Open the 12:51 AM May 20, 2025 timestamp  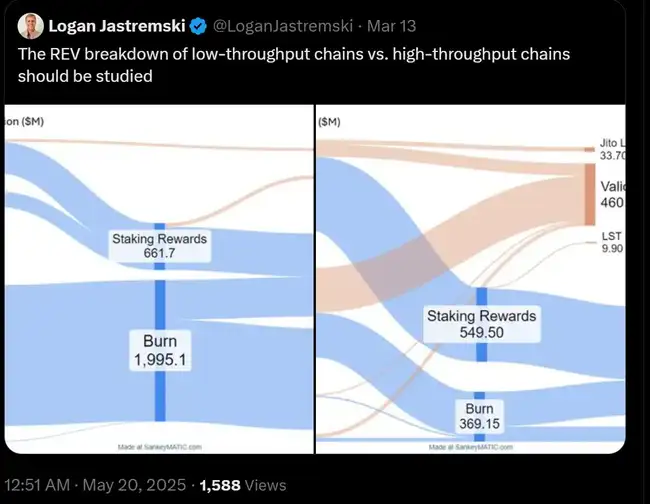[x=98, y=485]
